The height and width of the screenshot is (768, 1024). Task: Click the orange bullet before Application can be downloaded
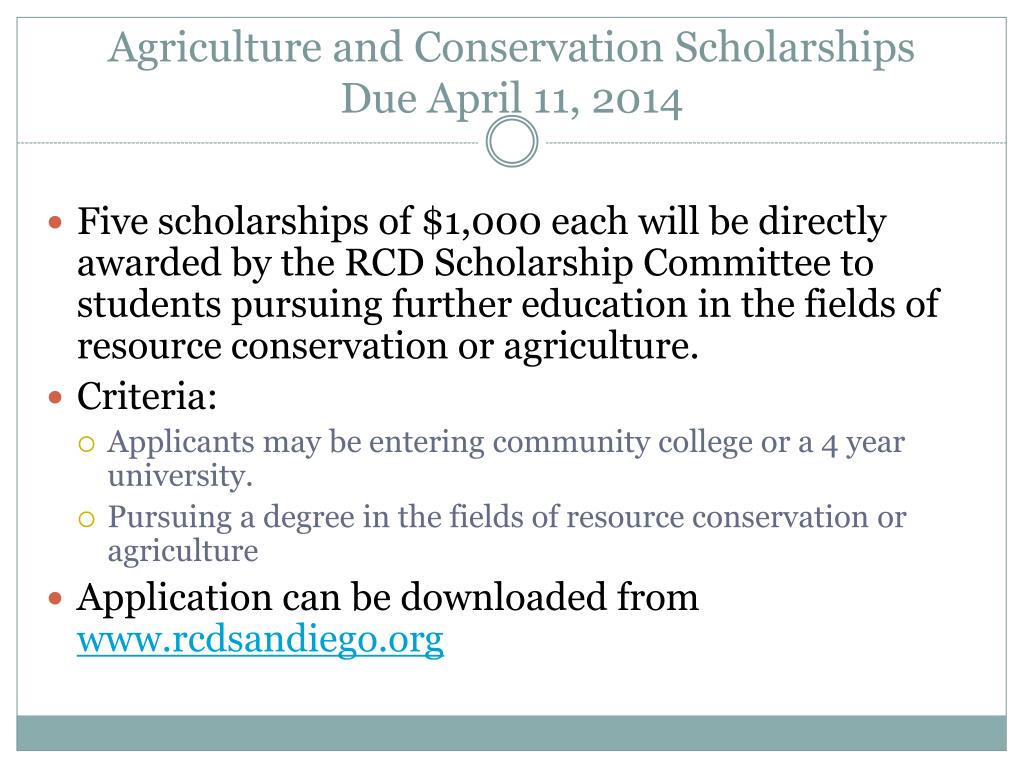pos(56,598)
